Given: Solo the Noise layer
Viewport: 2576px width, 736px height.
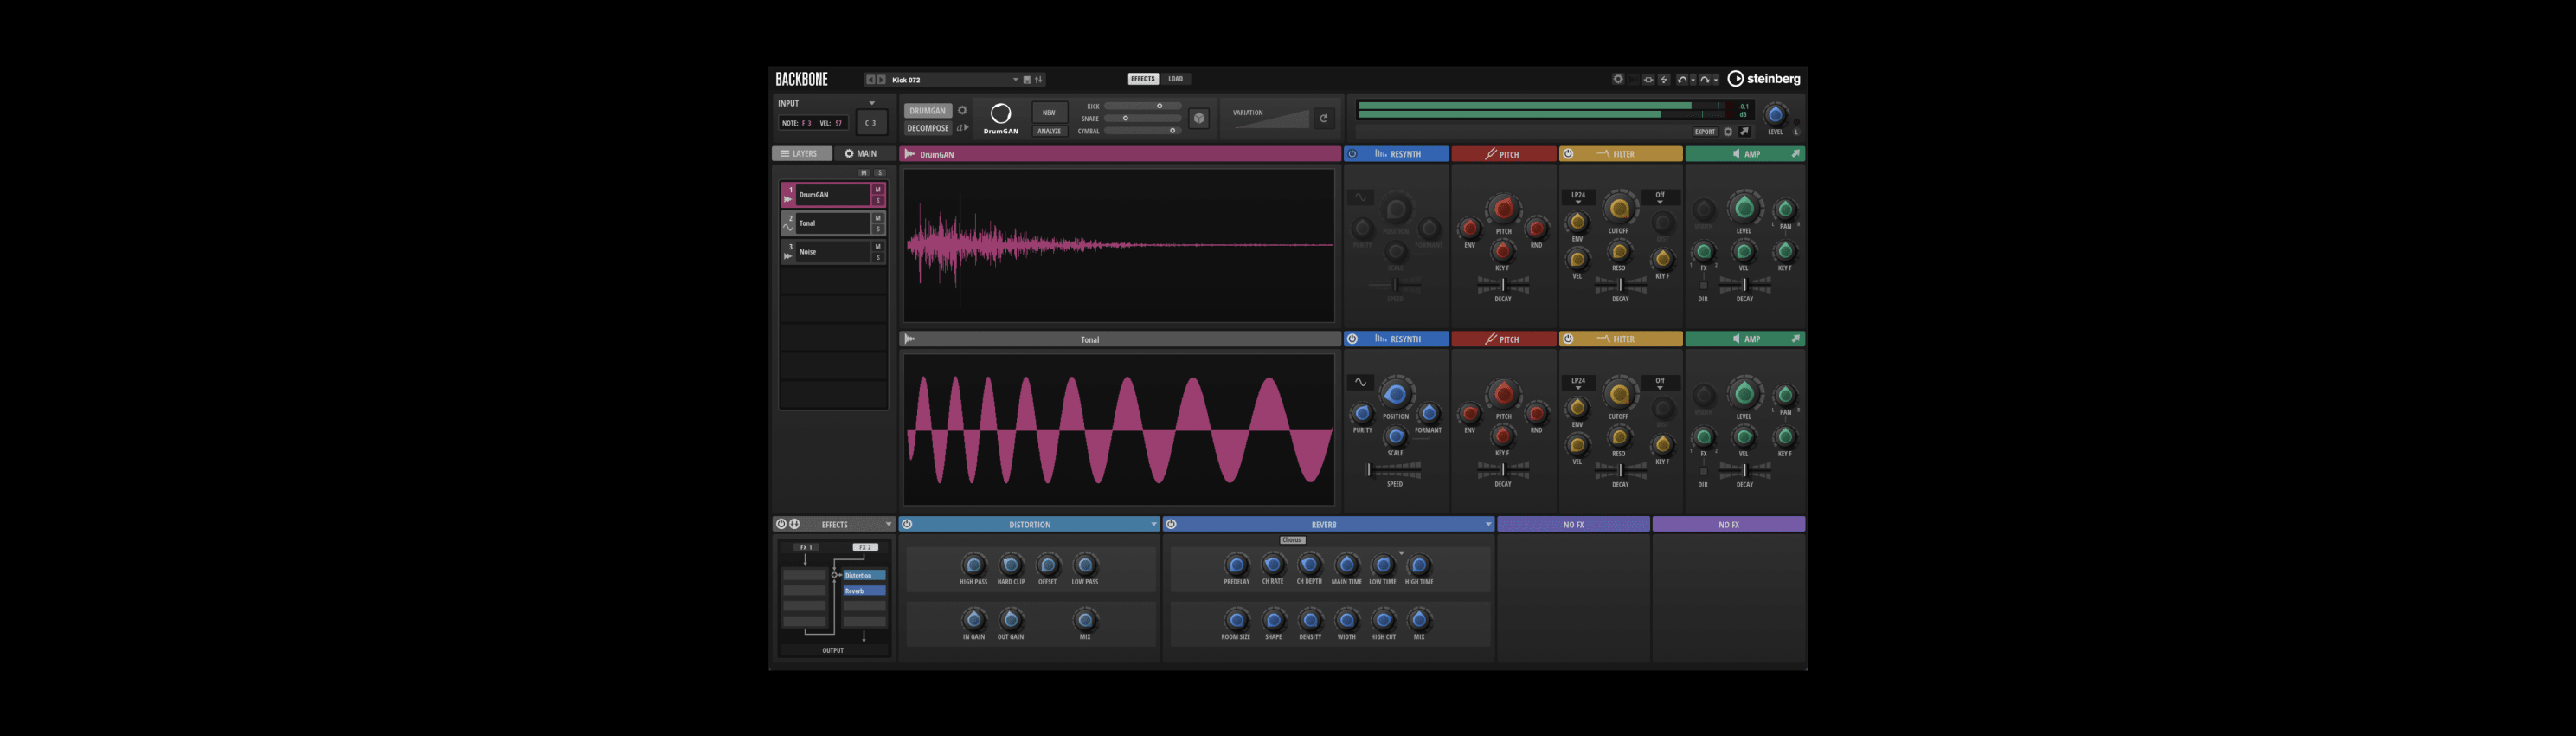Looking at the screenshot, I should [x=878, y=257].
